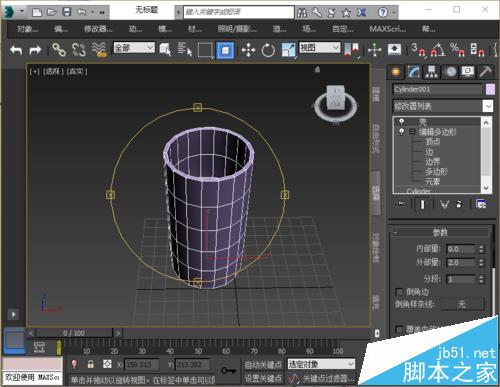The image size is (500, 387).
Task: Click the Undo arrow in main toolbar
Action: (16, 50)
